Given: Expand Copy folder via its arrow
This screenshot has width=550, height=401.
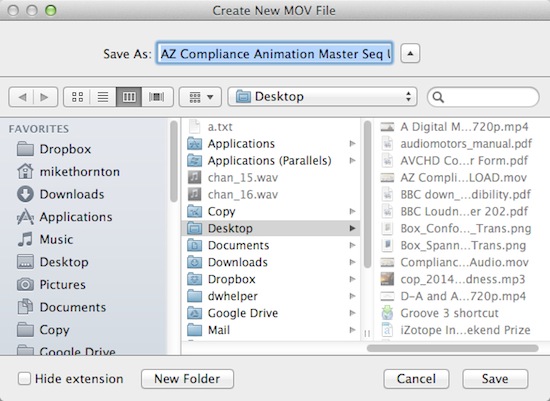Looking at the screenshot, I should pyautogui.click(x=352, y=212).
